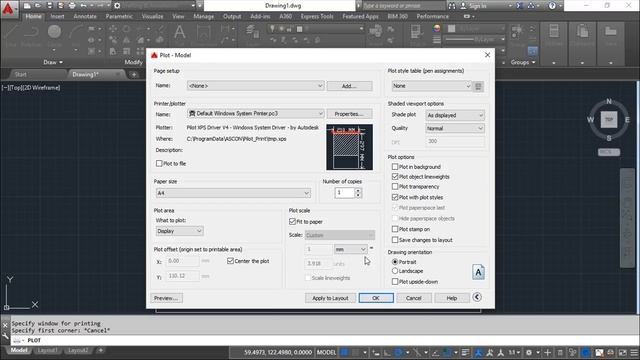This screenshot has width=640, height=360.
Task: Open the AutoCAD application menu logo
Action: tap(8, 9)
